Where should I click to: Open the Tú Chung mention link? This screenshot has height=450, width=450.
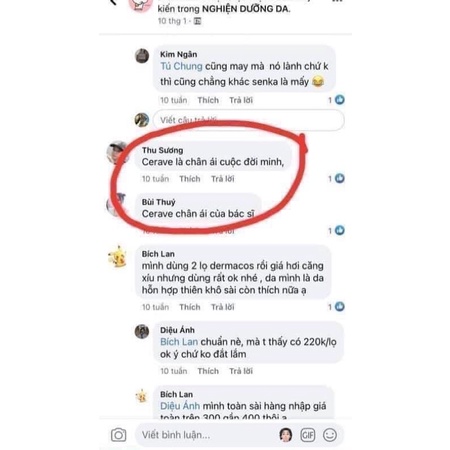[x=181, y=66]
